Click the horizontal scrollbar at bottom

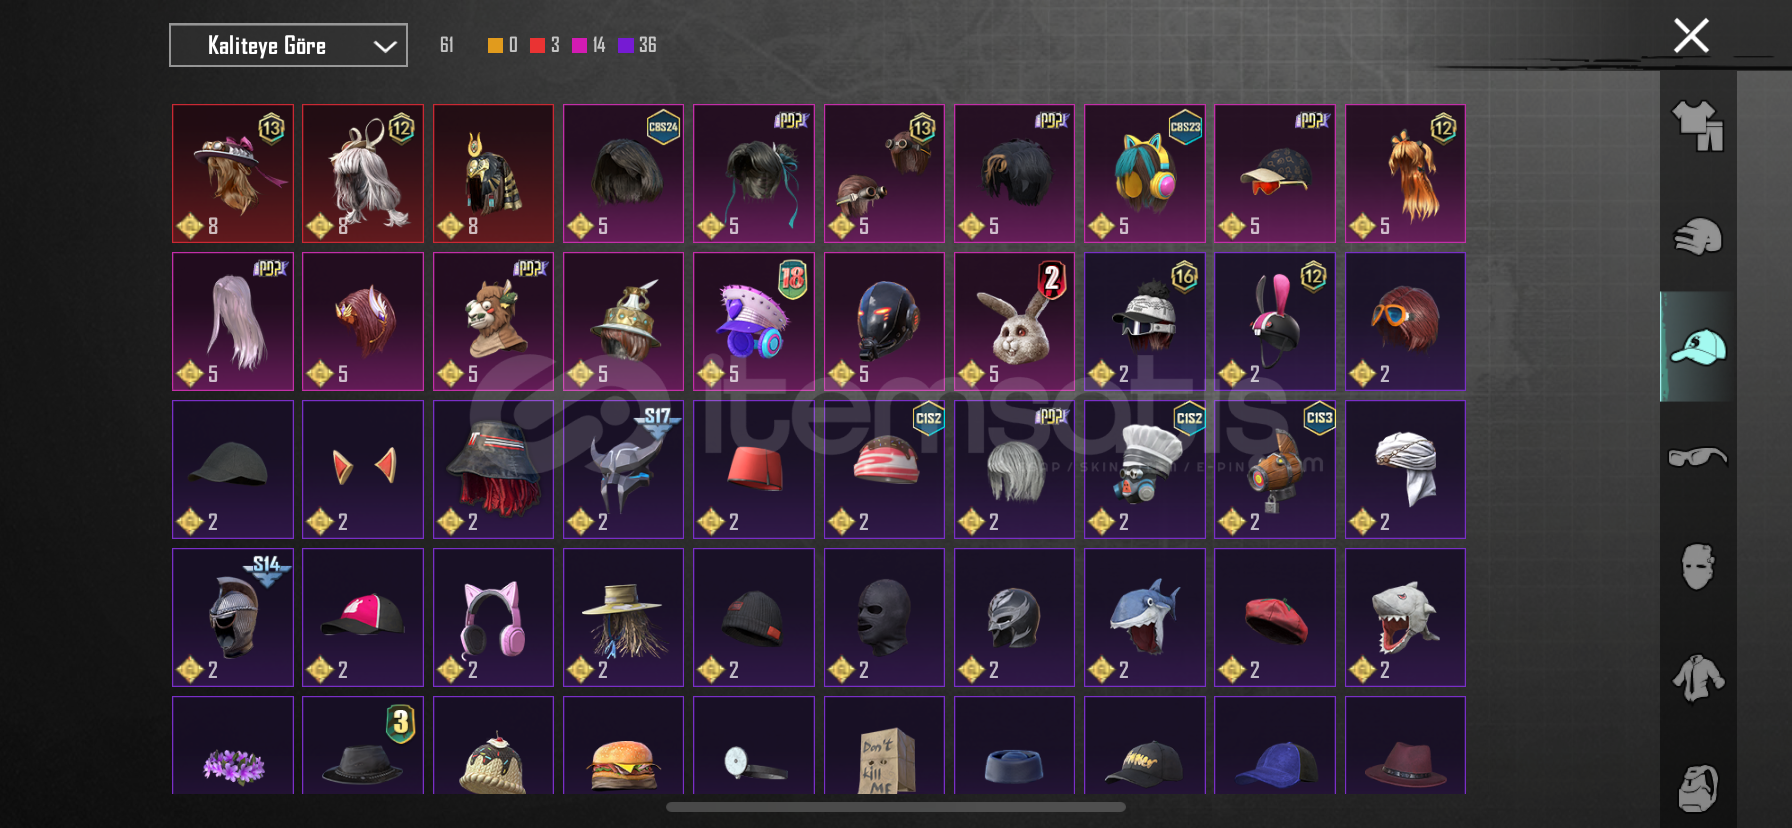point(896,807)
